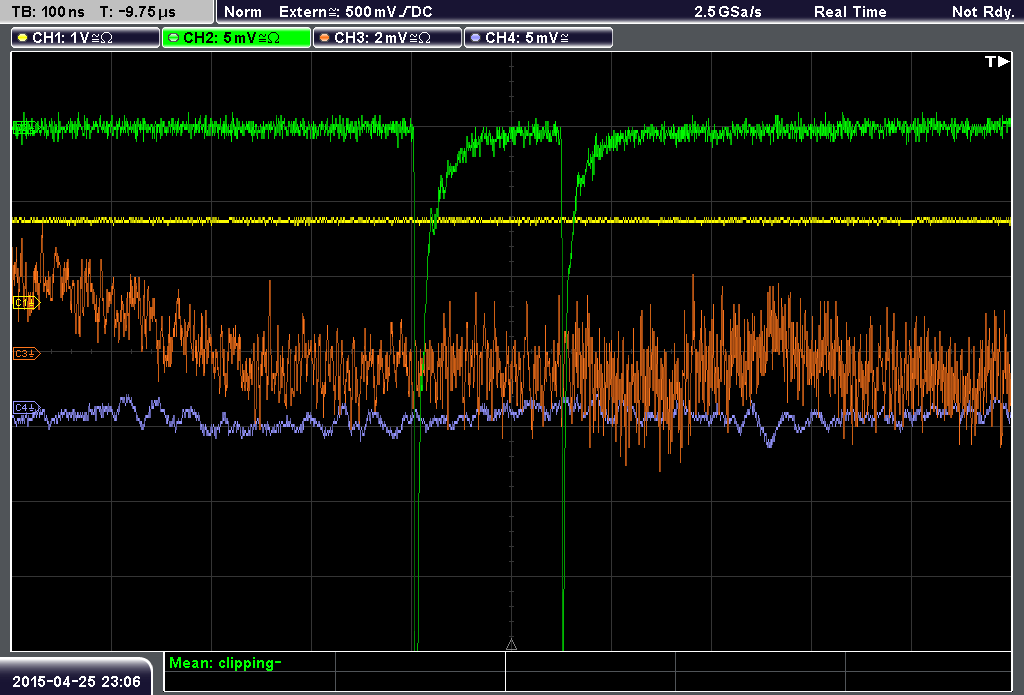Click the Mean: clipping measurement result
1024x695 pixels.
[225, 663]
